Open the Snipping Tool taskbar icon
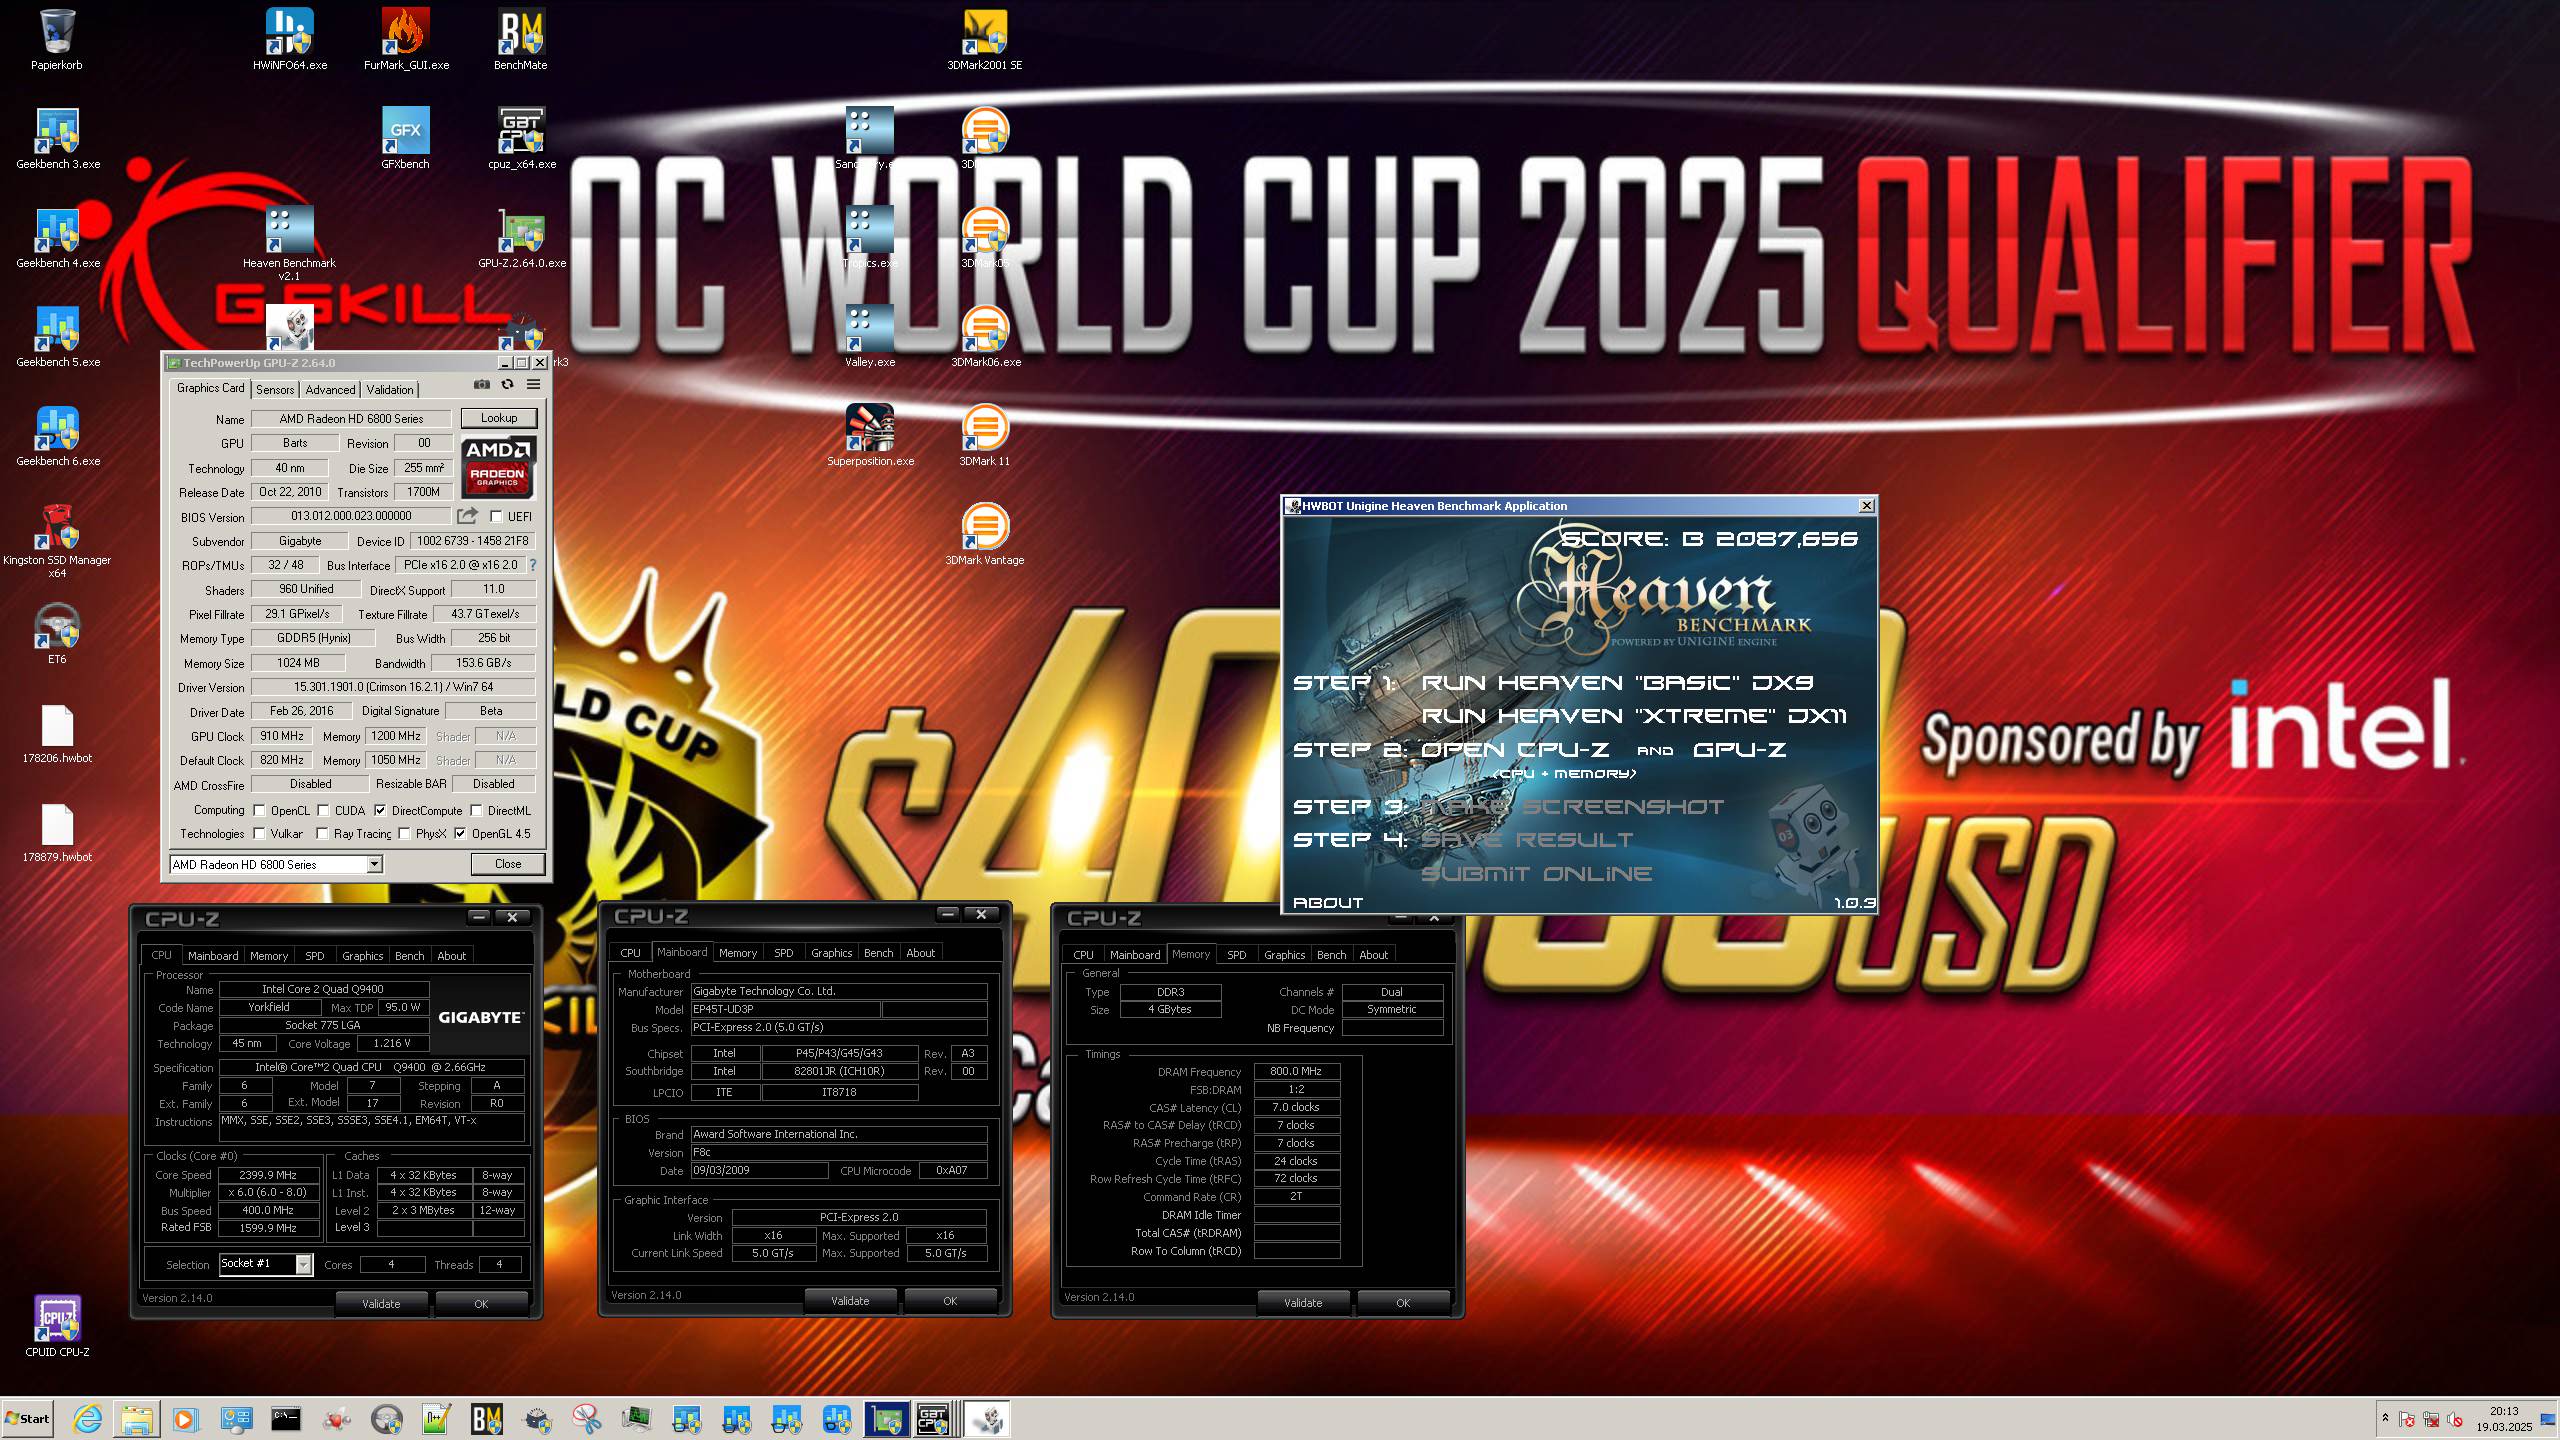Viewport: 2560px width, 1440px height. [587, 1418]
